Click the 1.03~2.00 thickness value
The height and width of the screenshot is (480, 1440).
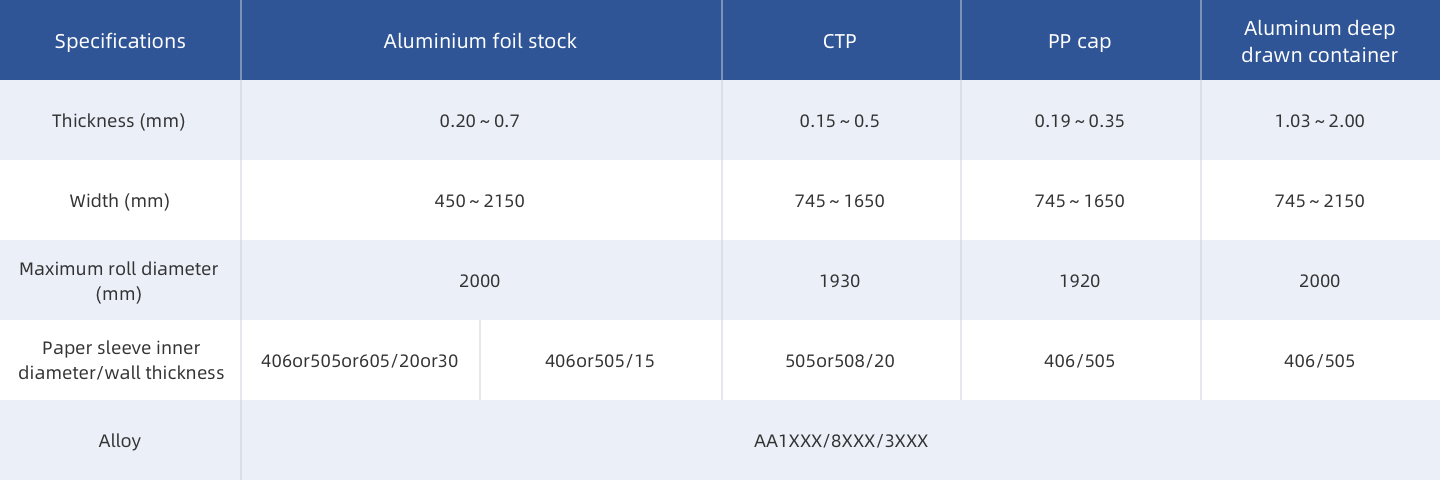click(x=1319, y=121)
